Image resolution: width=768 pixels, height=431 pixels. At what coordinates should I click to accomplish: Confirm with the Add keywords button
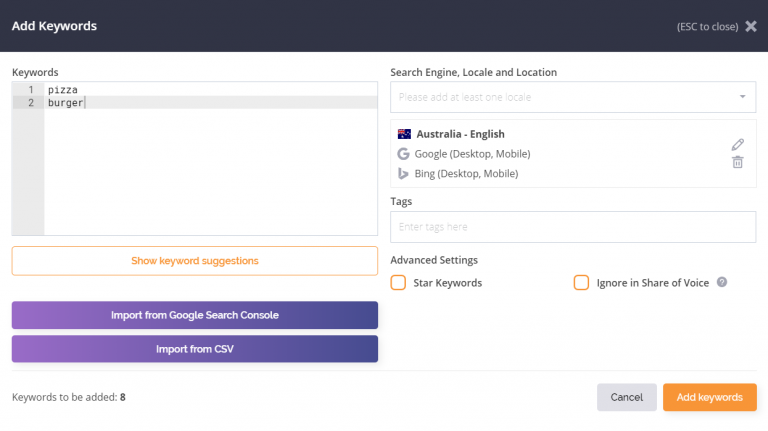[x=710, y=397]
